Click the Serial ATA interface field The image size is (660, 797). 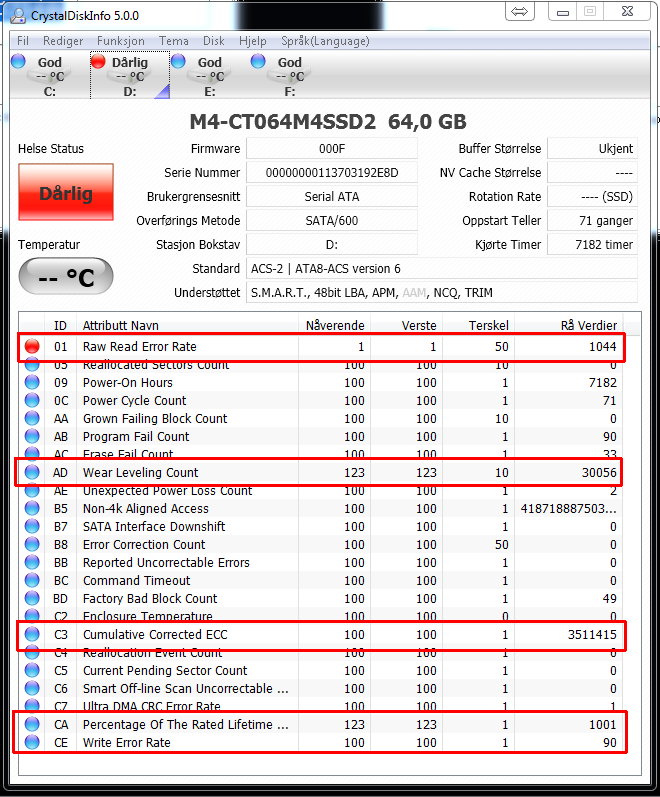[332, 196]
